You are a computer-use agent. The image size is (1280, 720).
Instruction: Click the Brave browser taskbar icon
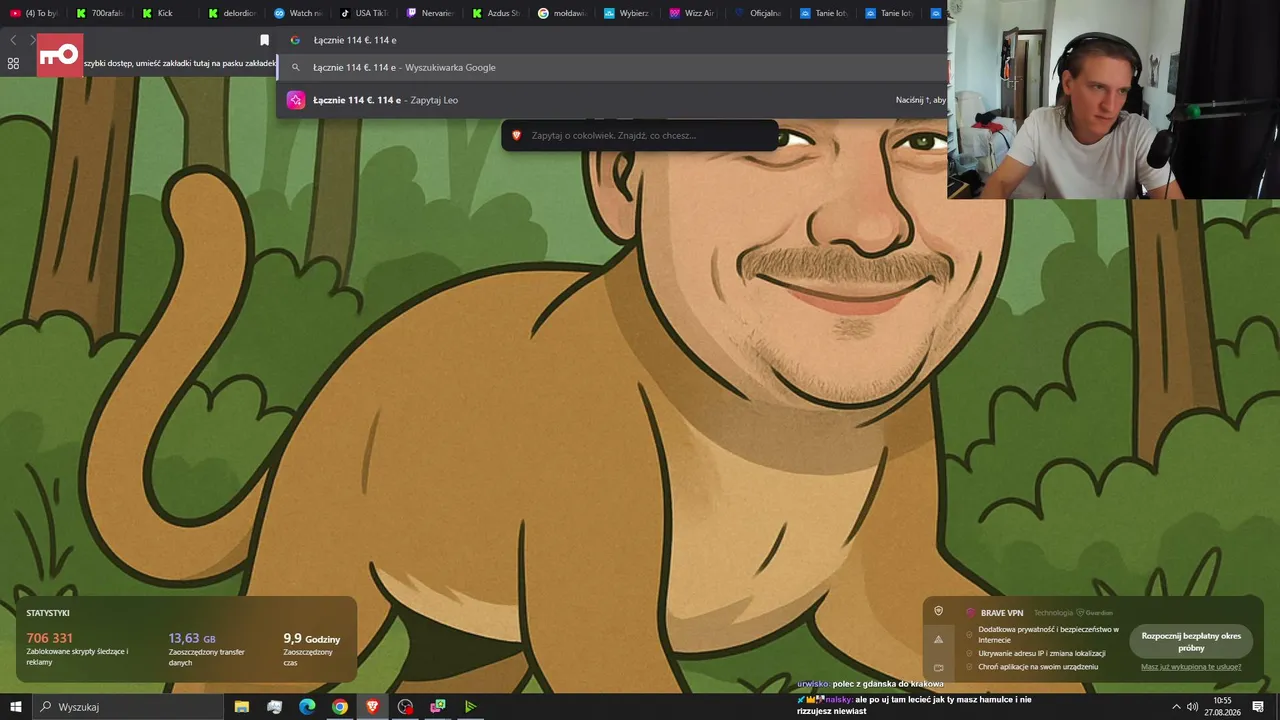coord(373,707)
